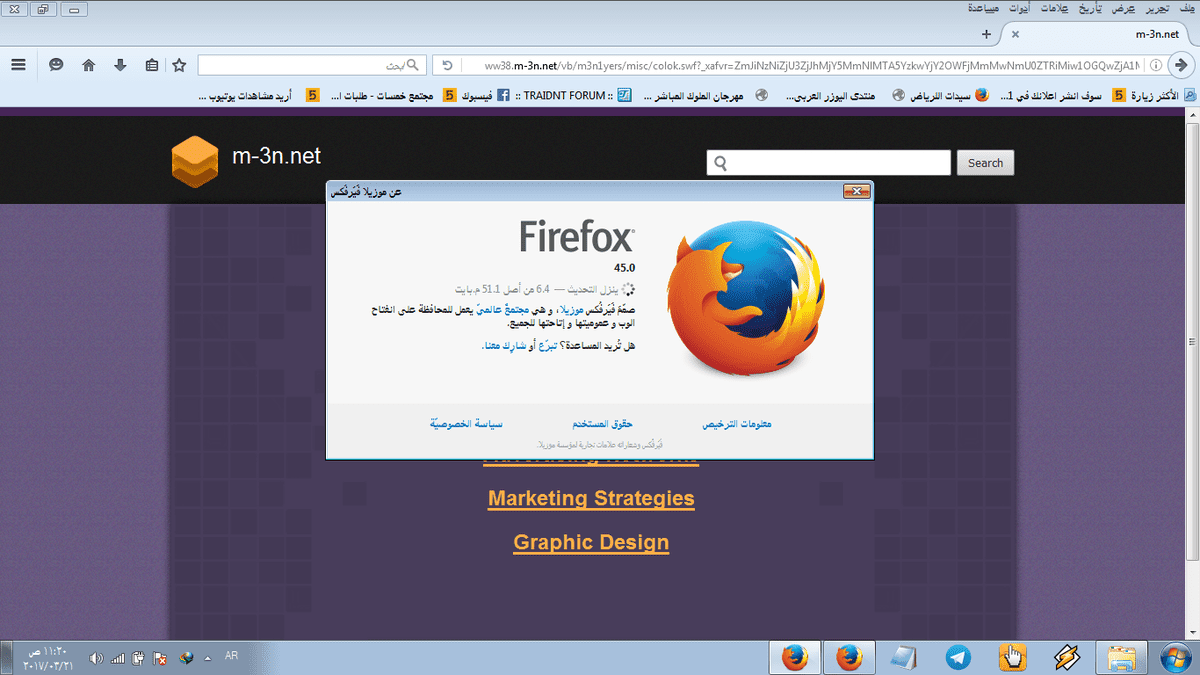Click the مجتمعٌ عالميّ global community link
1200x675 pixels.
point(505,311)
